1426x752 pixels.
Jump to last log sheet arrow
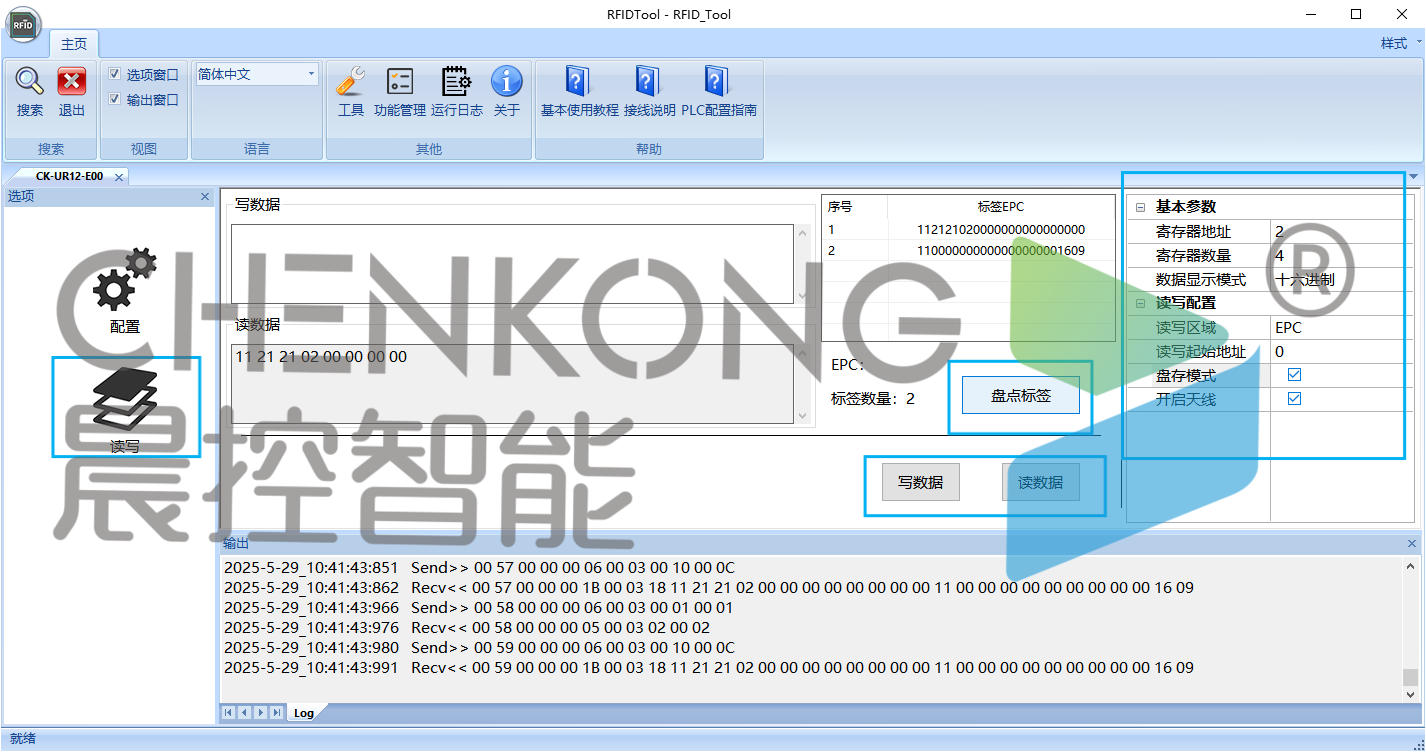click(x=276, y=712)
